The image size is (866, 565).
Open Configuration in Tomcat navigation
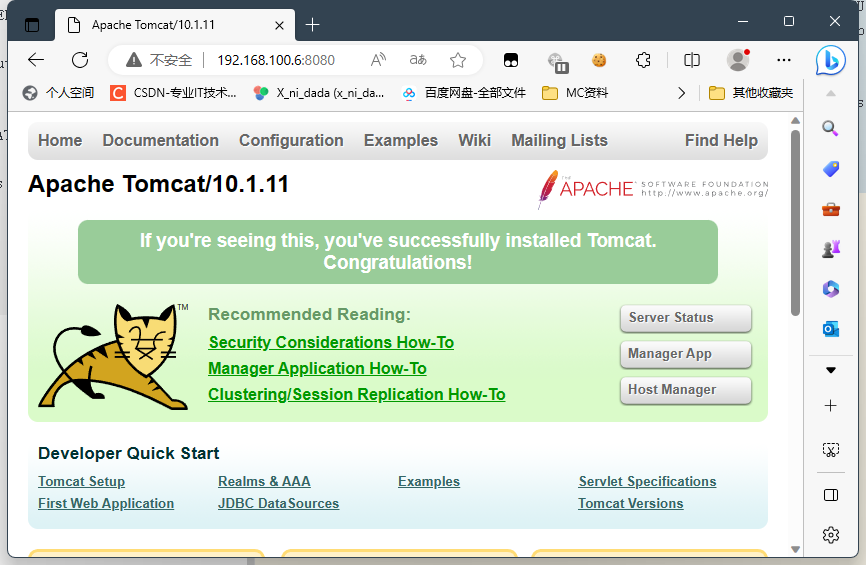pyautogui.click(x=291, y=140)
